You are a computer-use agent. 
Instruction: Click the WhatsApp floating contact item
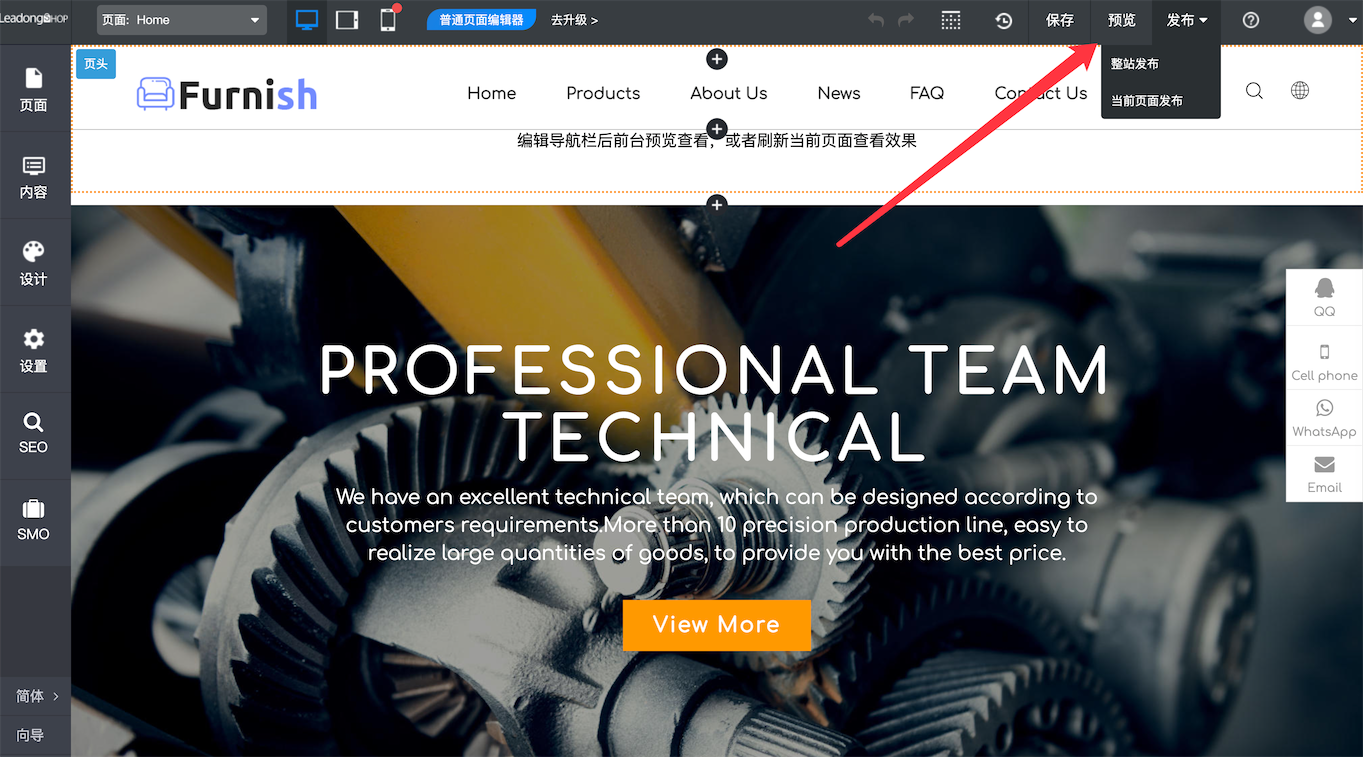coord(1324,418)
